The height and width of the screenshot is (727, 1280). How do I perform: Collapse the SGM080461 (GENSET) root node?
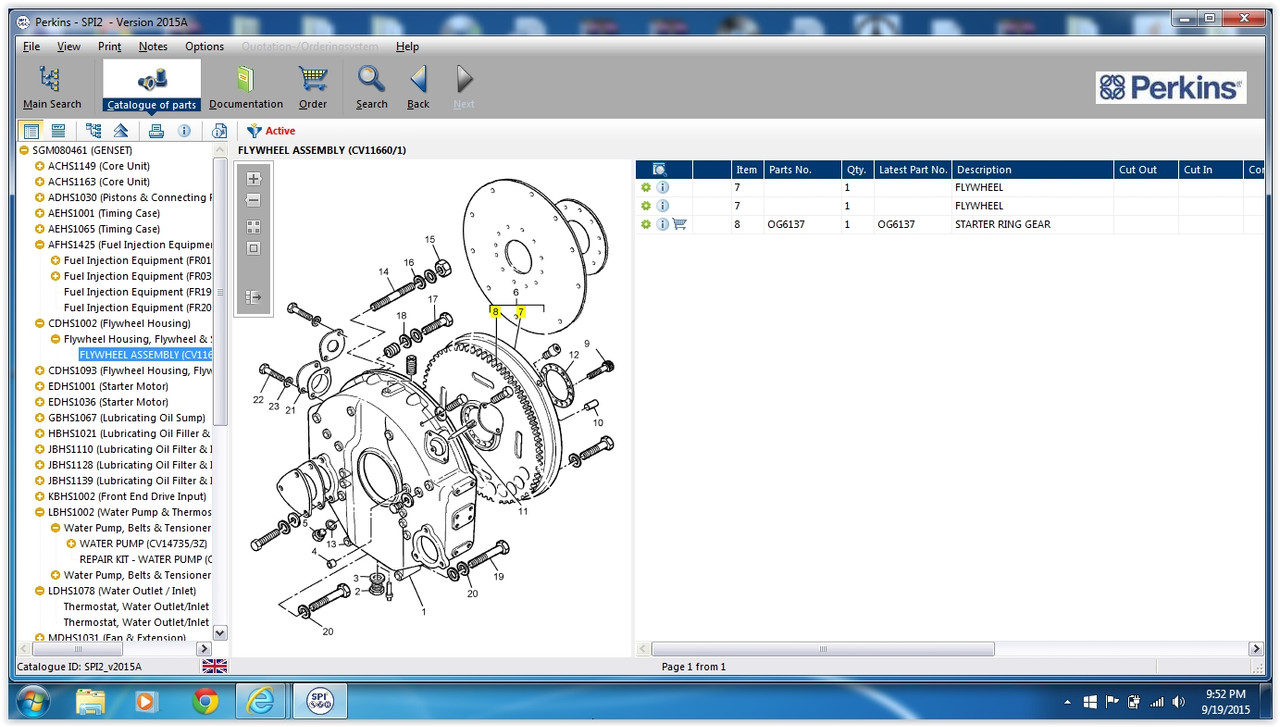pyautogui.click(x=24, y=150)
